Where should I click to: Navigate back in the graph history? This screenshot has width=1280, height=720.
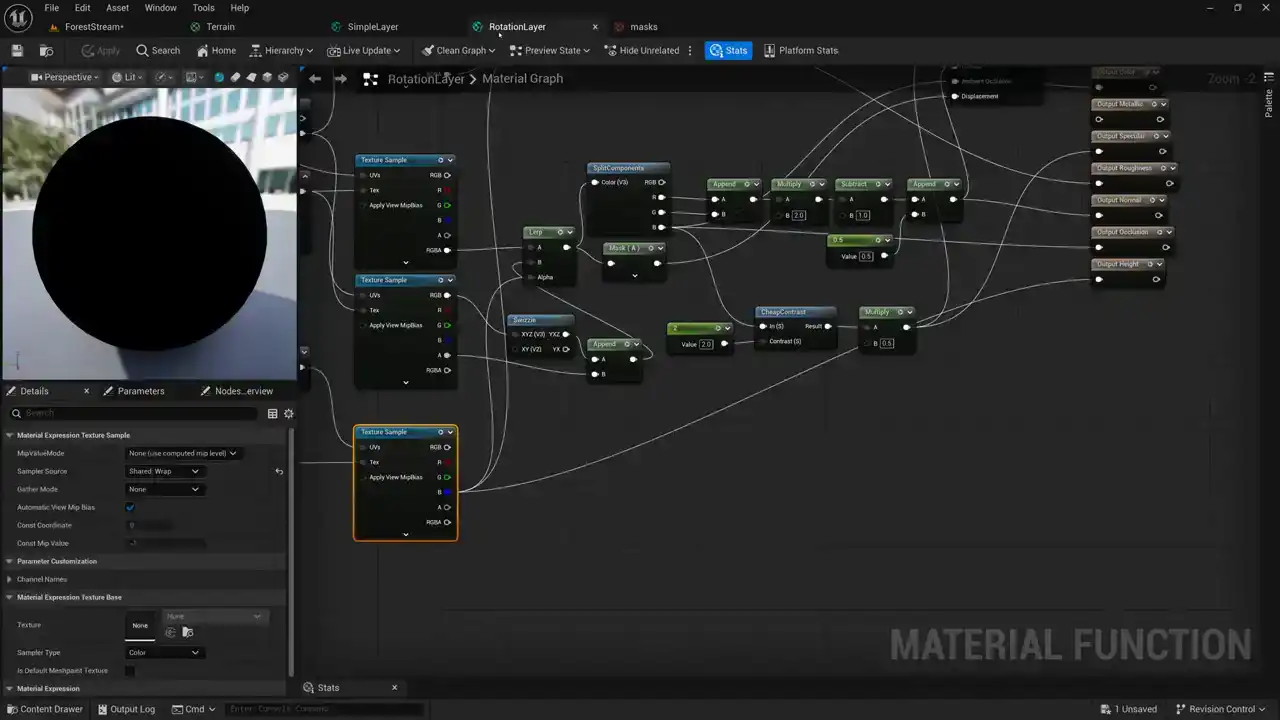click(315, 79)
